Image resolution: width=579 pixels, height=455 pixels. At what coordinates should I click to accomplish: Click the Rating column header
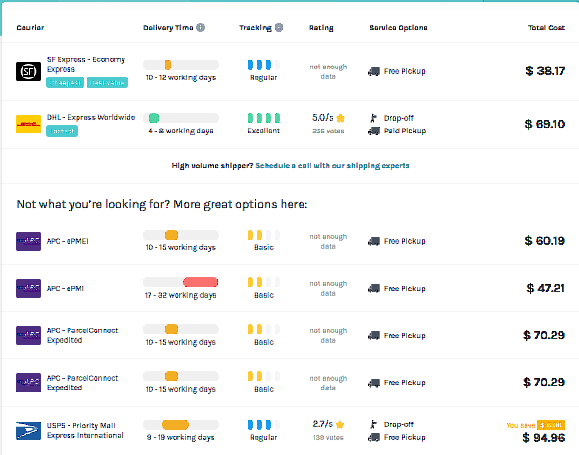(x=321, y=27)
